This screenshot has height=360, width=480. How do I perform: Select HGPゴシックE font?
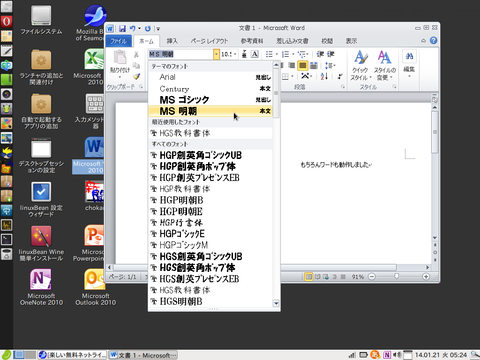coord(210,234)
